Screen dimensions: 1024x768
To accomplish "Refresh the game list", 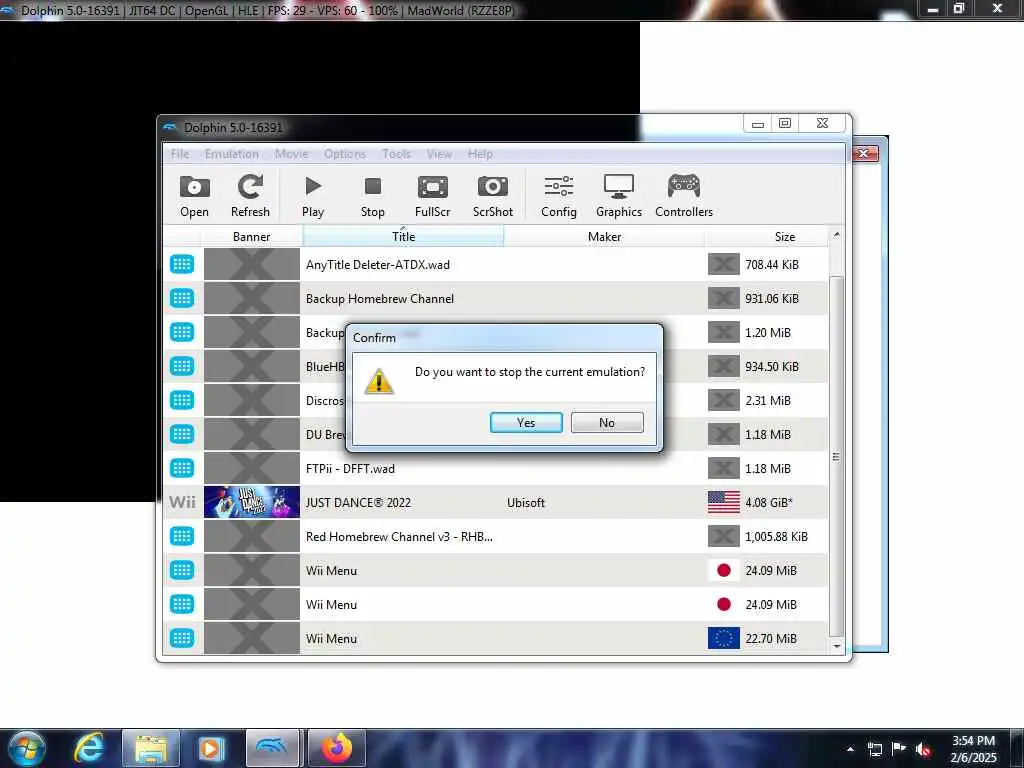I will tap(250, 196).
